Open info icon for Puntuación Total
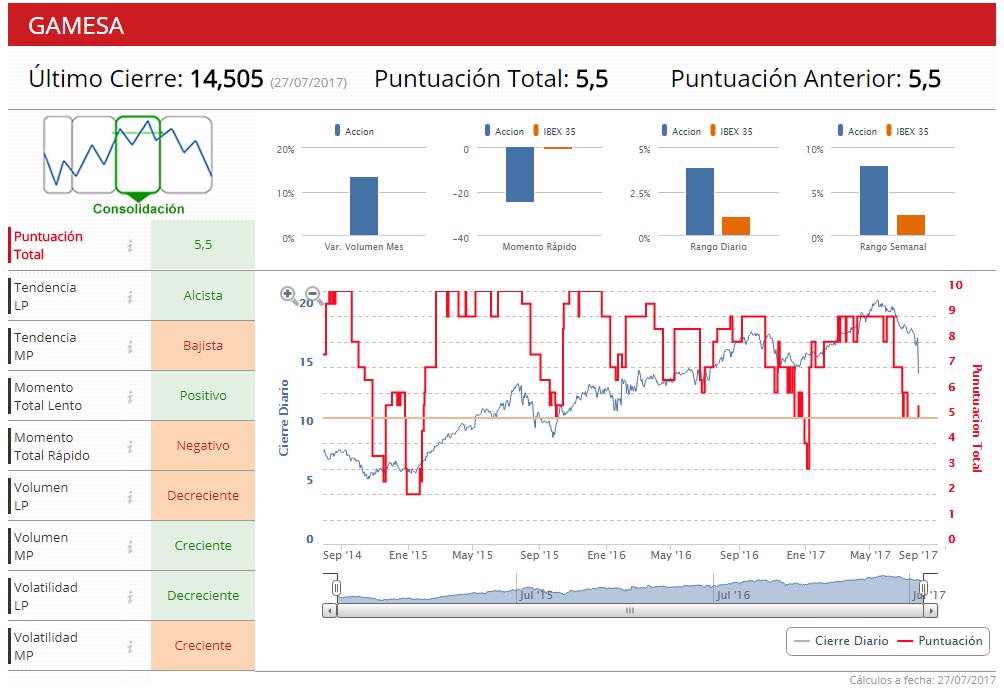1004x690 pixels. [130, 246]
